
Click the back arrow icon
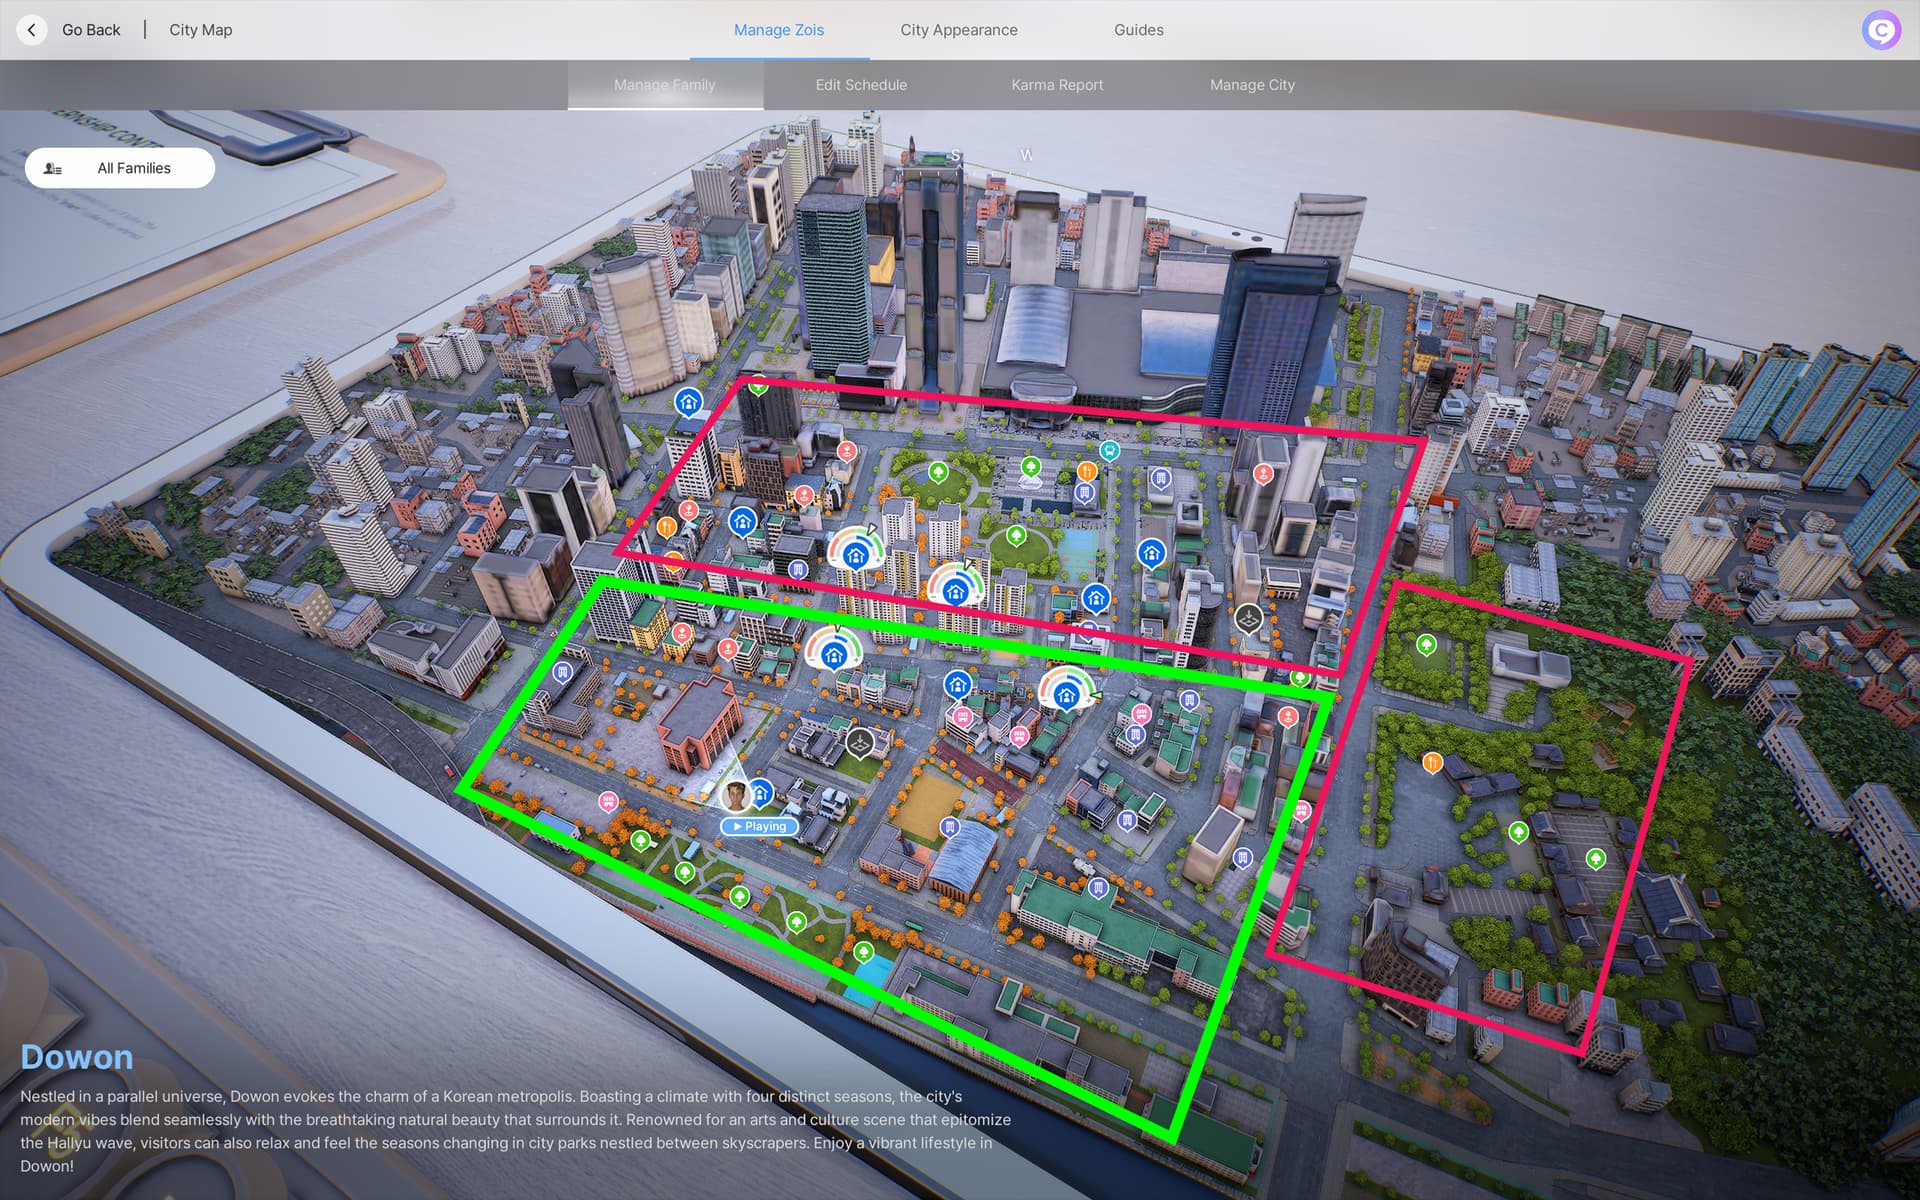pyautogui.click(x=32, y=30)
